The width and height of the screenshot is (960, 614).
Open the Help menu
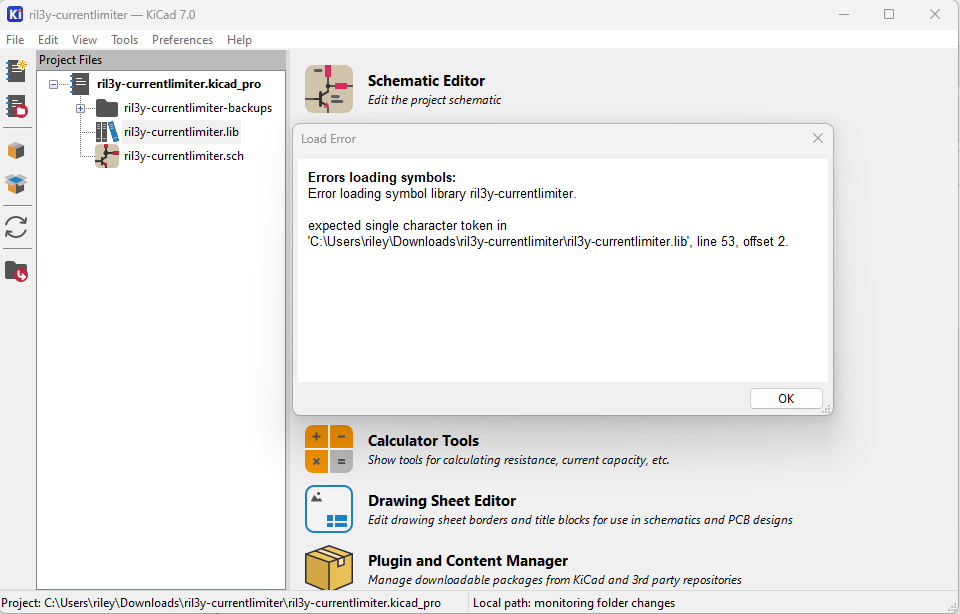pyautogui.click(x=239, y=40)
